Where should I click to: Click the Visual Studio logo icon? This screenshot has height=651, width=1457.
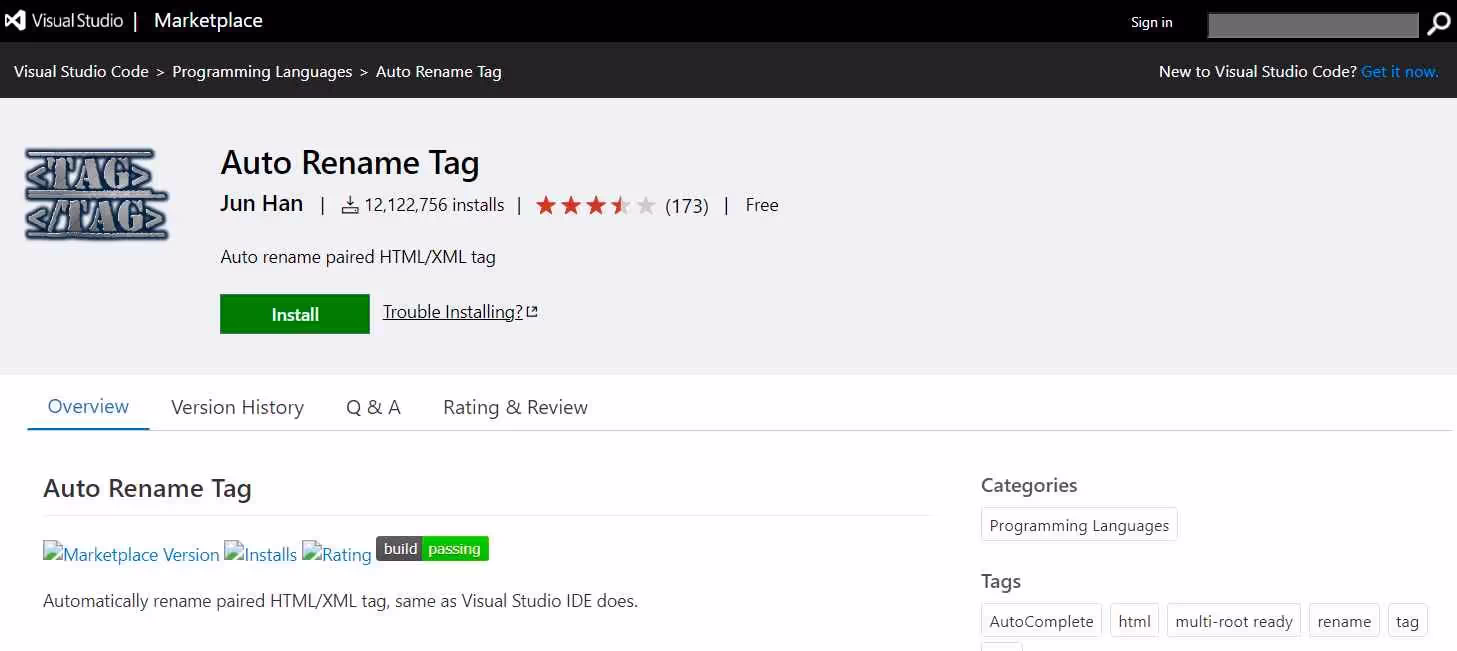click(x=15, y=20)
